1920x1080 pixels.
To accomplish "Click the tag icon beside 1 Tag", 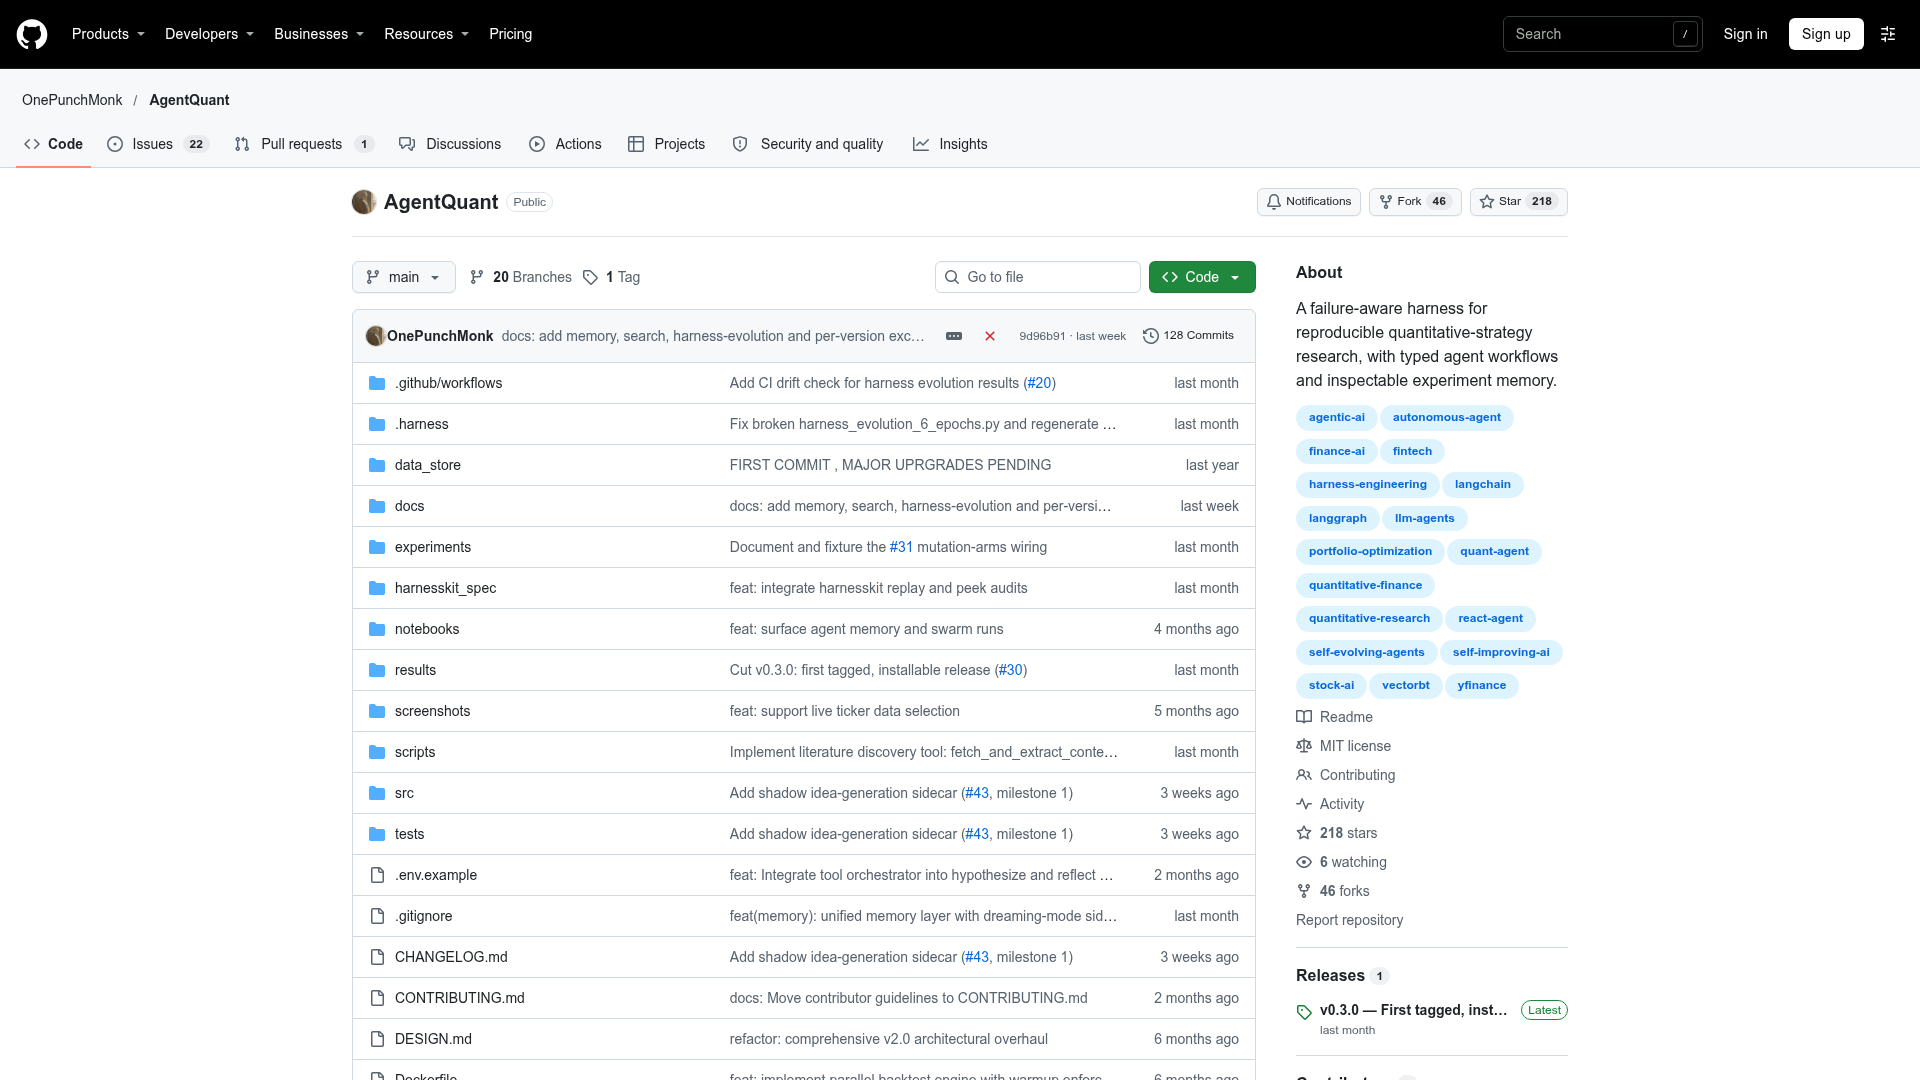I will [x=590, y=277].
